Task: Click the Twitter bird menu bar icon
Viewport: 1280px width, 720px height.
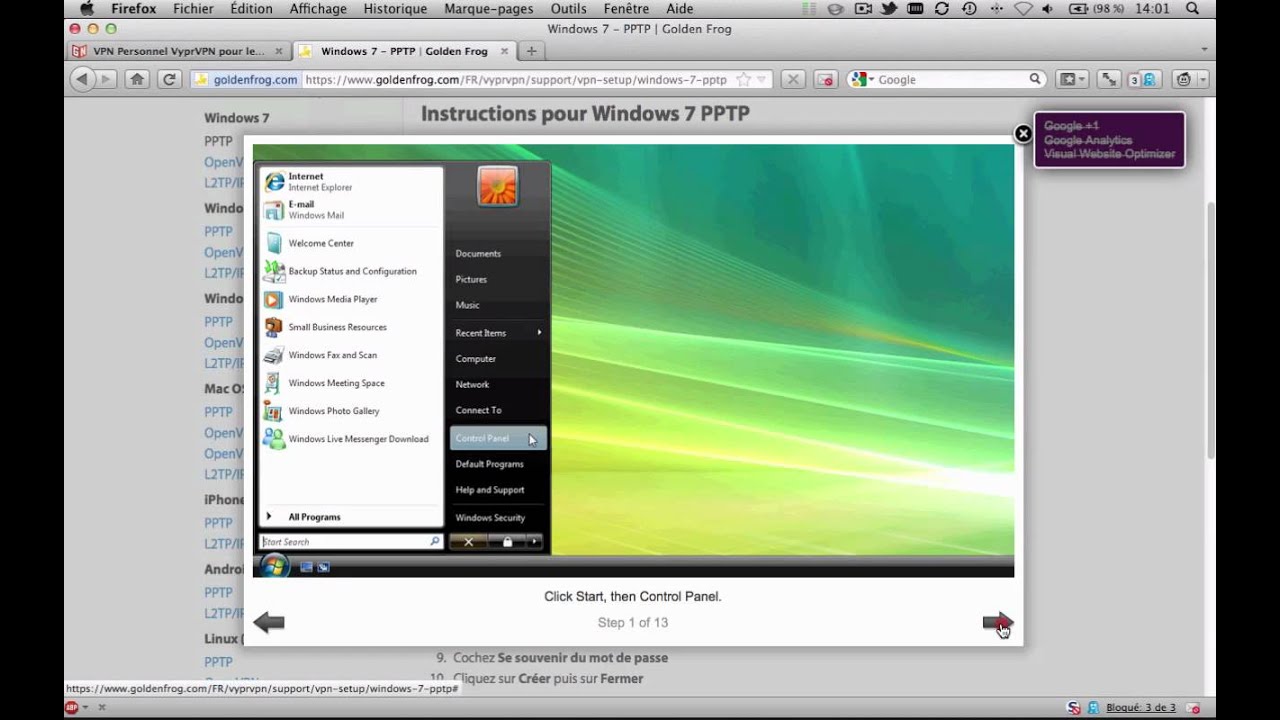Action: [x=889, y=9]
